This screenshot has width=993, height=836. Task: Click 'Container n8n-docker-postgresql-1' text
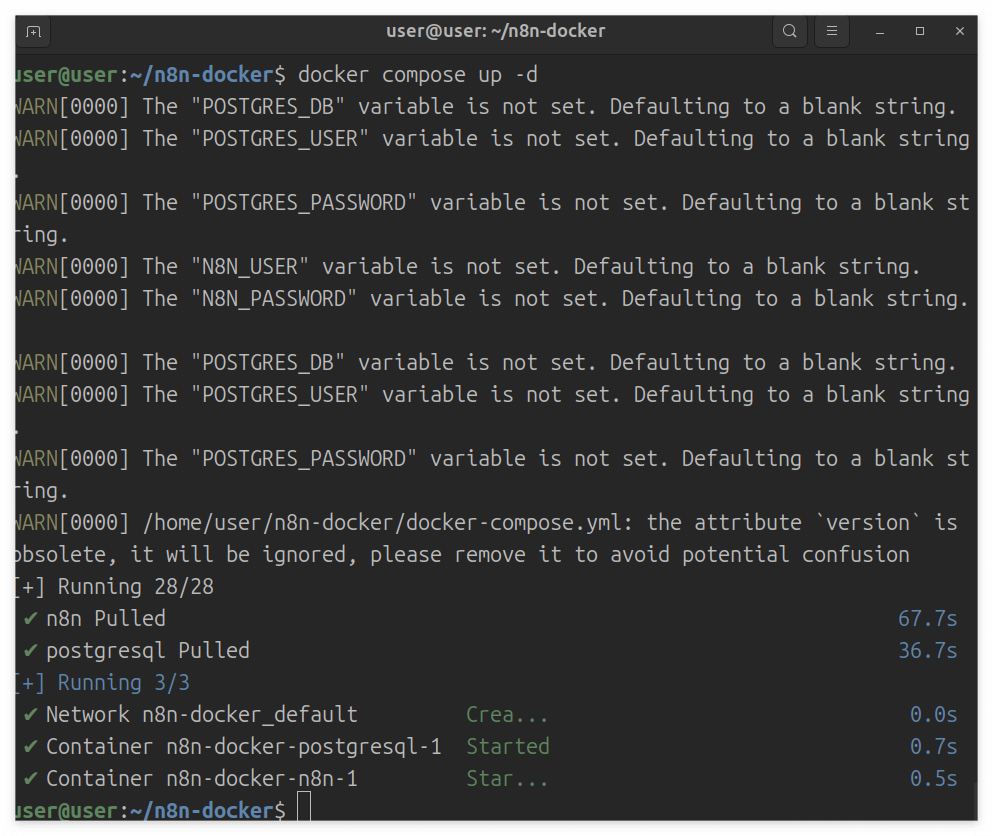click(244, 747)
